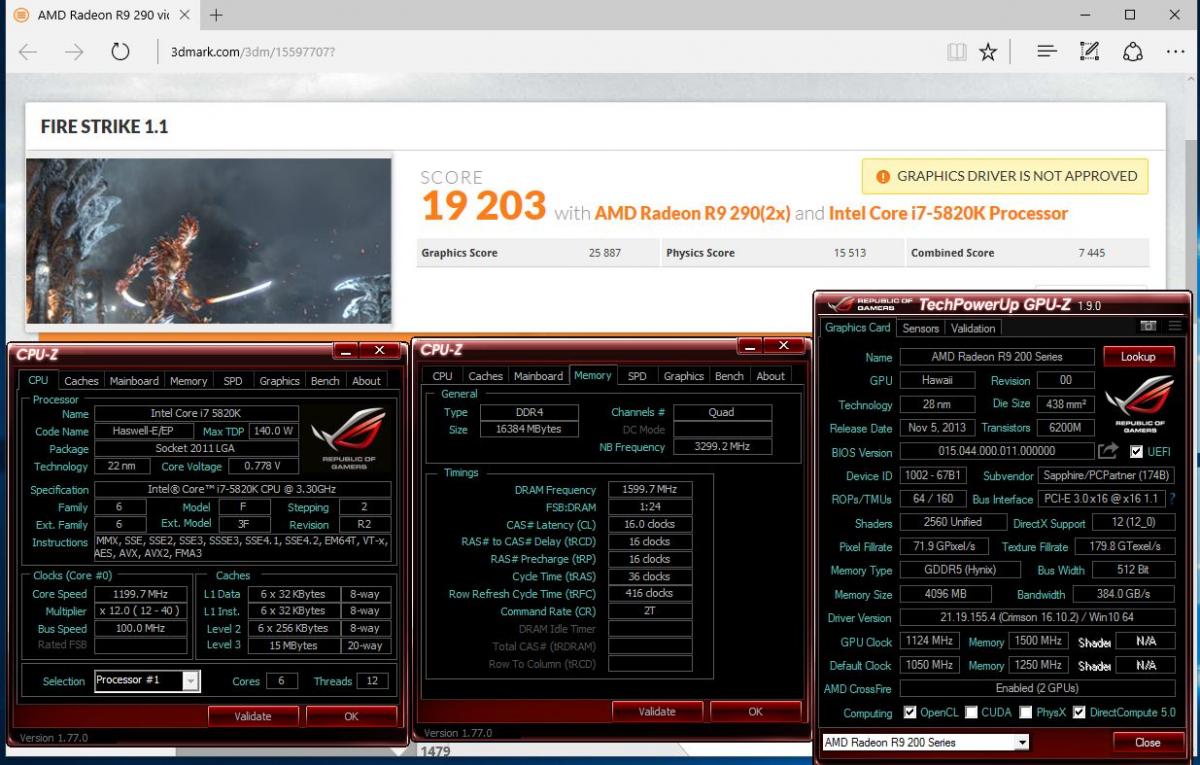
Task: Open About tab in left CPU-Z window
Action: pos(367,381)
